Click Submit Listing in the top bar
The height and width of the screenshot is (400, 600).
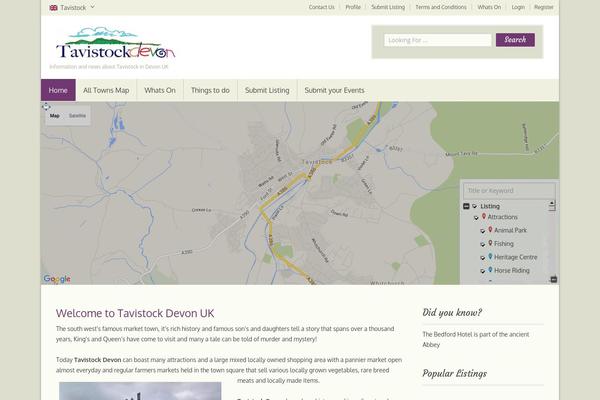388,7
